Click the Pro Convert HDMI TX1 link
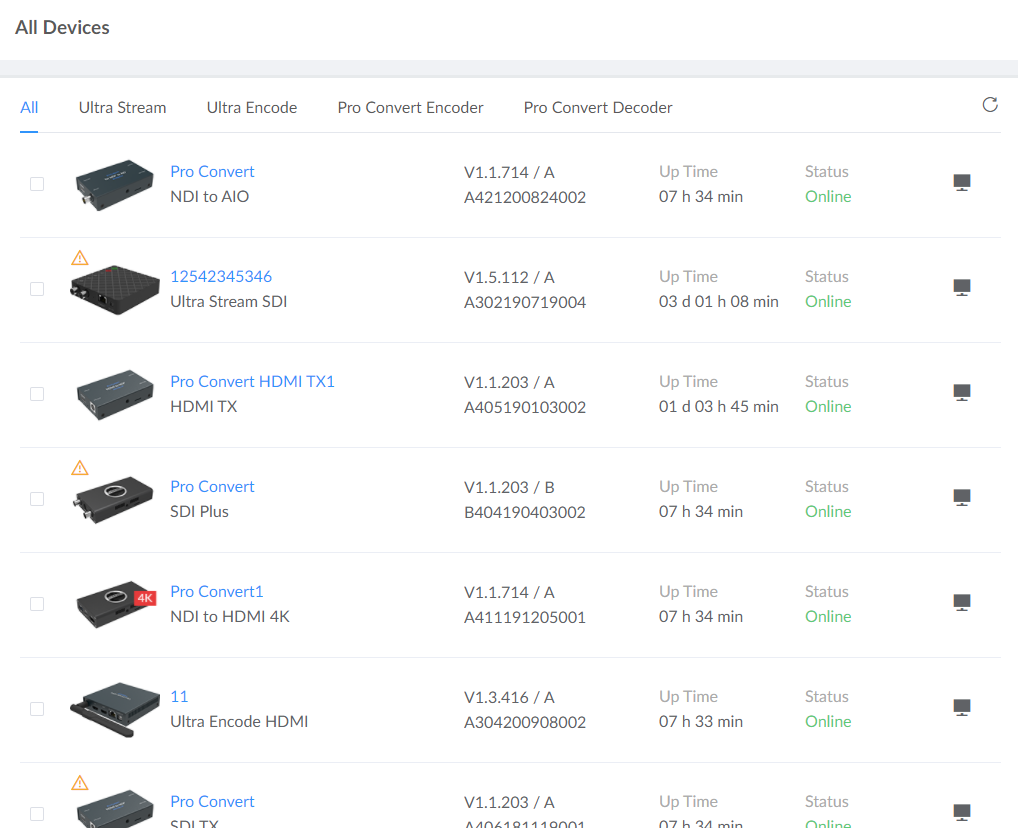 252,382
